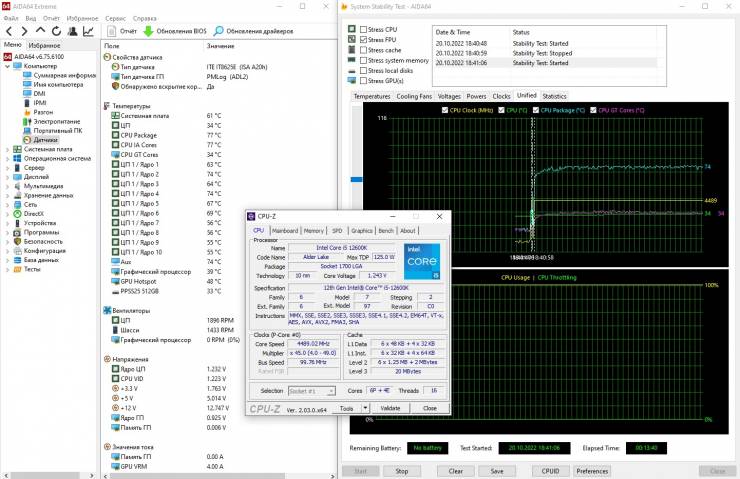The width and height of the screenshot is (740, 479).
Task: Expand Мультимедиа tree node
Action: (x=7, y=186)
